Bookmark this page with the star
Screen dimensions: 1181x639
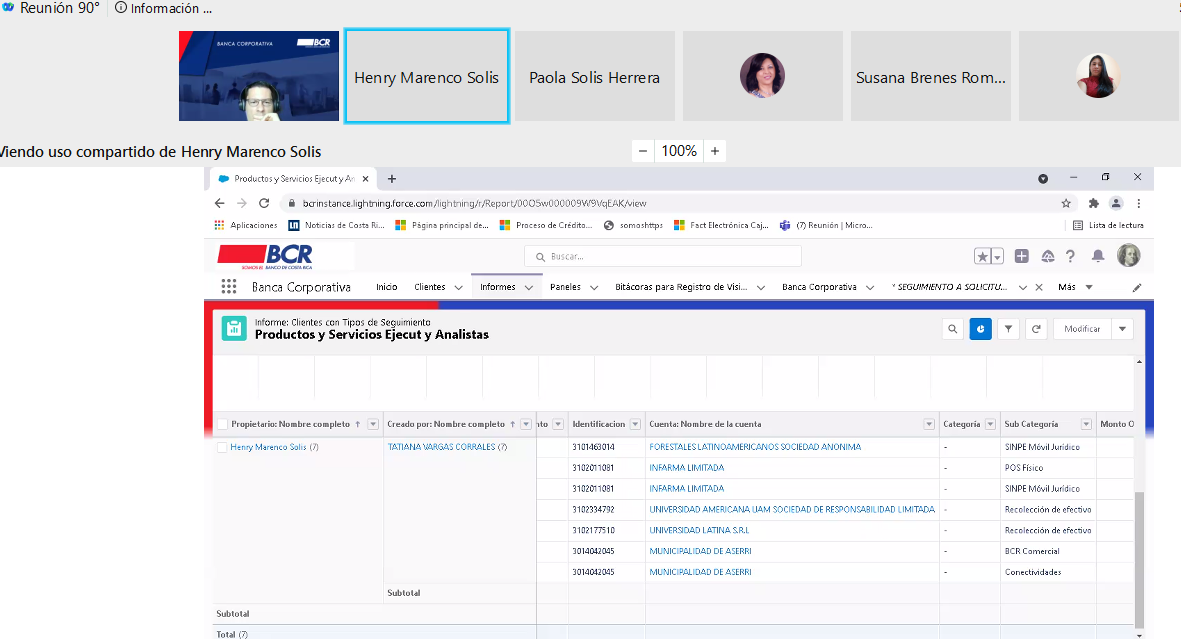[1066, 203]
